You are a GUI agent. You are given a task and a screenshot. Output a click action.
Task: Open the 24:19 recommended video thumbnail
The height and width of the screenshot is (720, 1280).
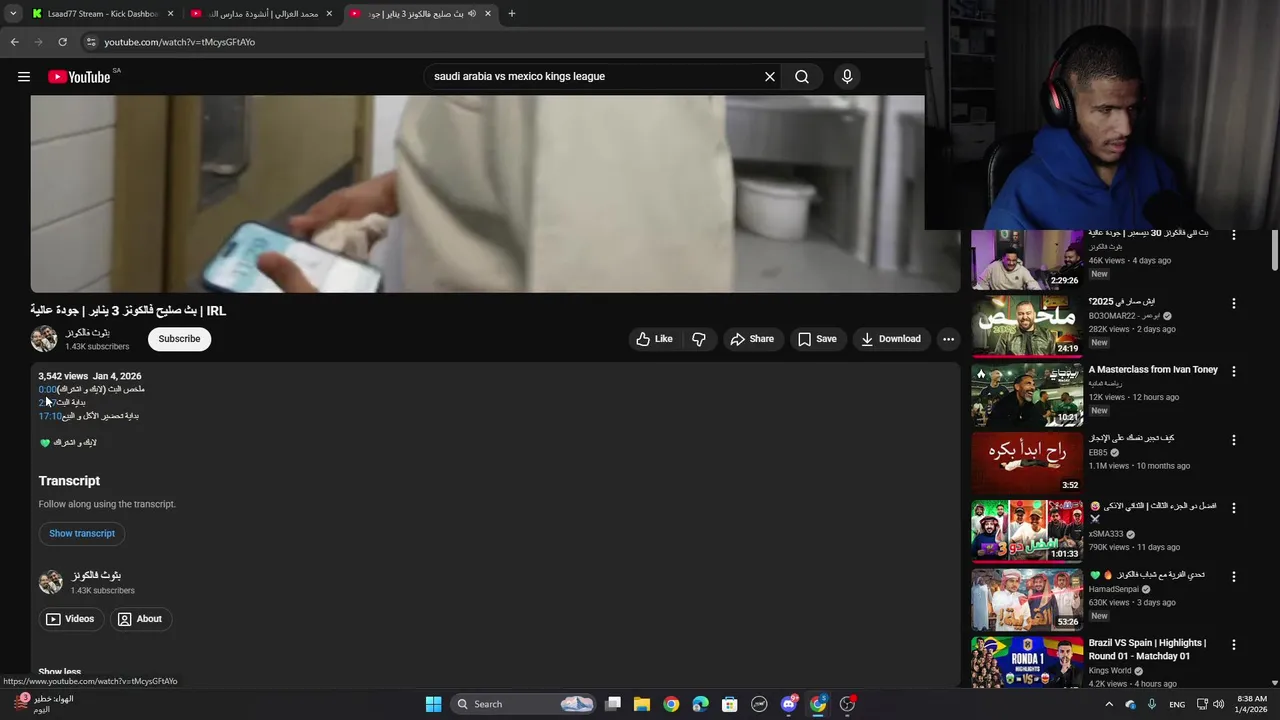[x=1027, y=326]
